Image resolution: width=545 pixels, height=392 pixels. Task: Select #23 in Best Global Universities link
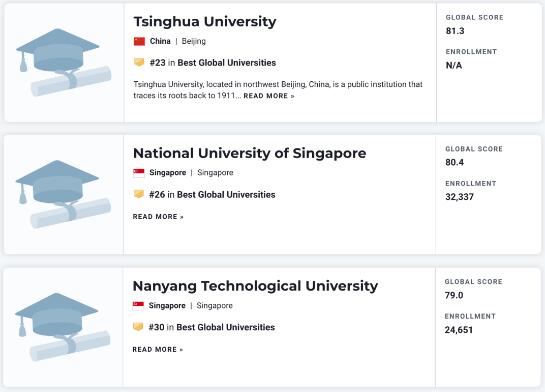click(213, 63)
